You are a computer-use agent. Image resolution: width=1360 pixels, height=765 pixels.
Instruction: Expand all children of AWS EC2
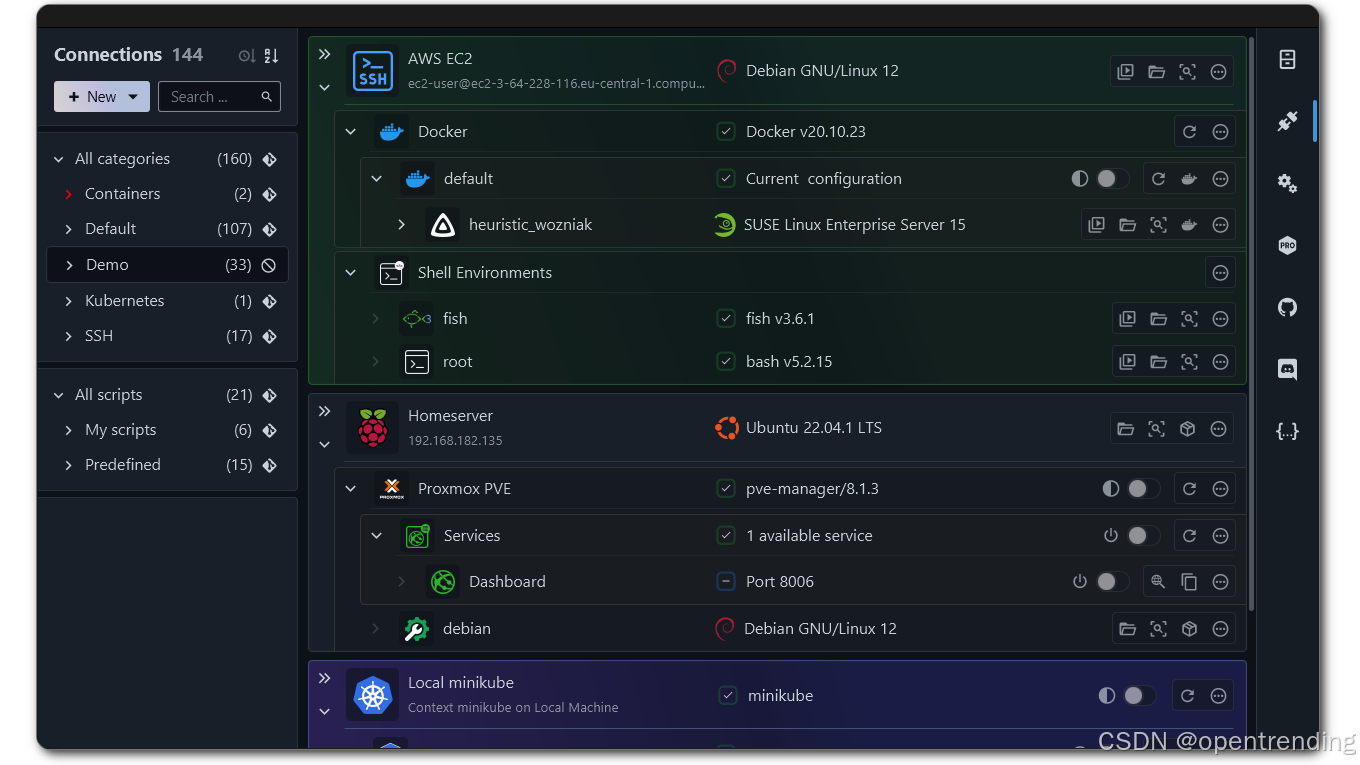[324, 55]
